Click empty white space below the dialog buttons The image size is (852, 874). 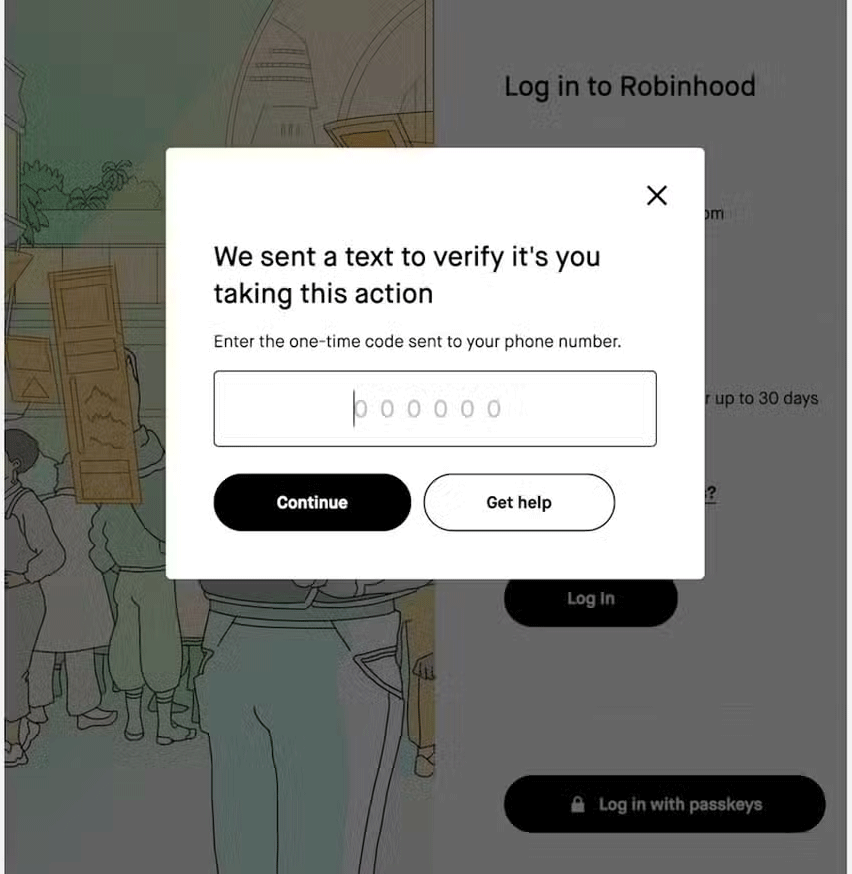pyautogui.click(x=435, y=555)
